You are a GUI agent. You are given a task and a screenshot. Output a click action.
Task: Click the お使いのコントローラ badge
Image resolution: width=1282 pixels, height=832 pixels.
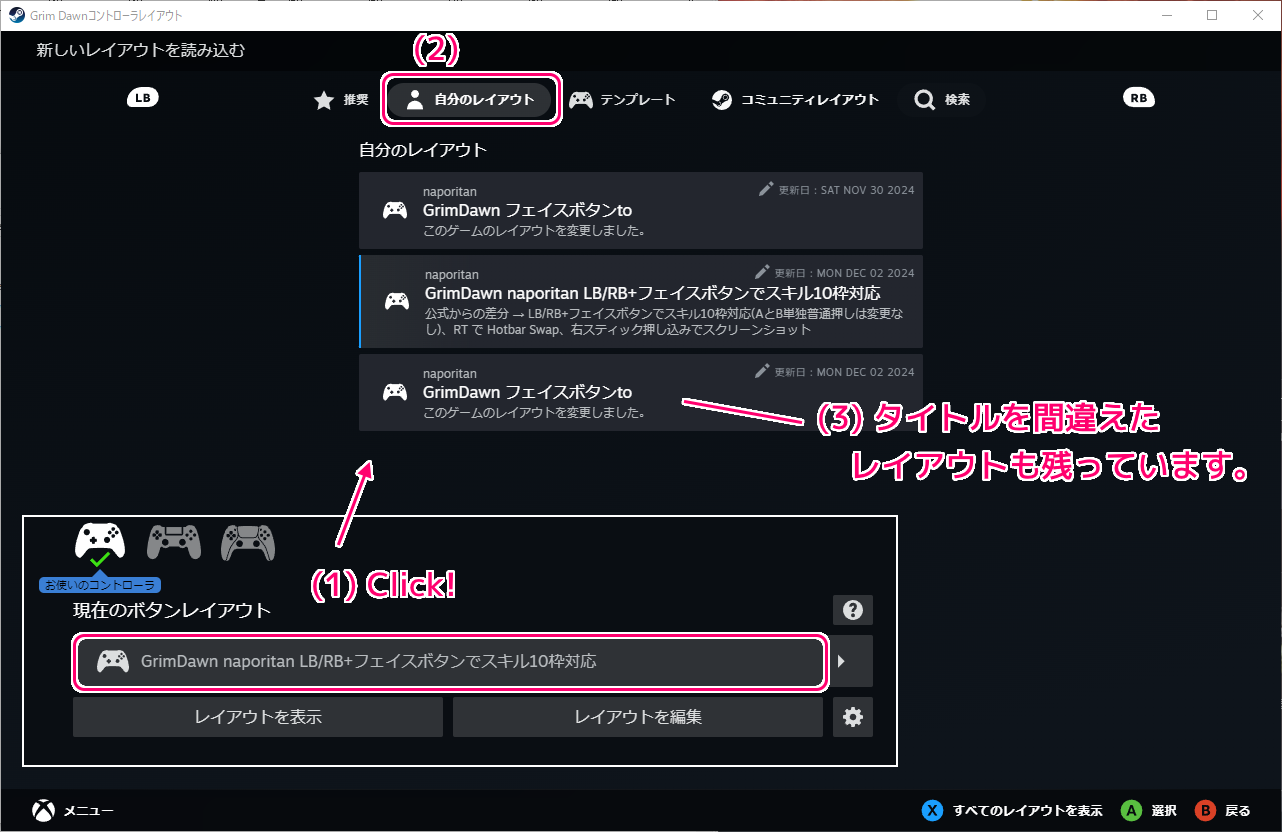[x=100, y=585]
